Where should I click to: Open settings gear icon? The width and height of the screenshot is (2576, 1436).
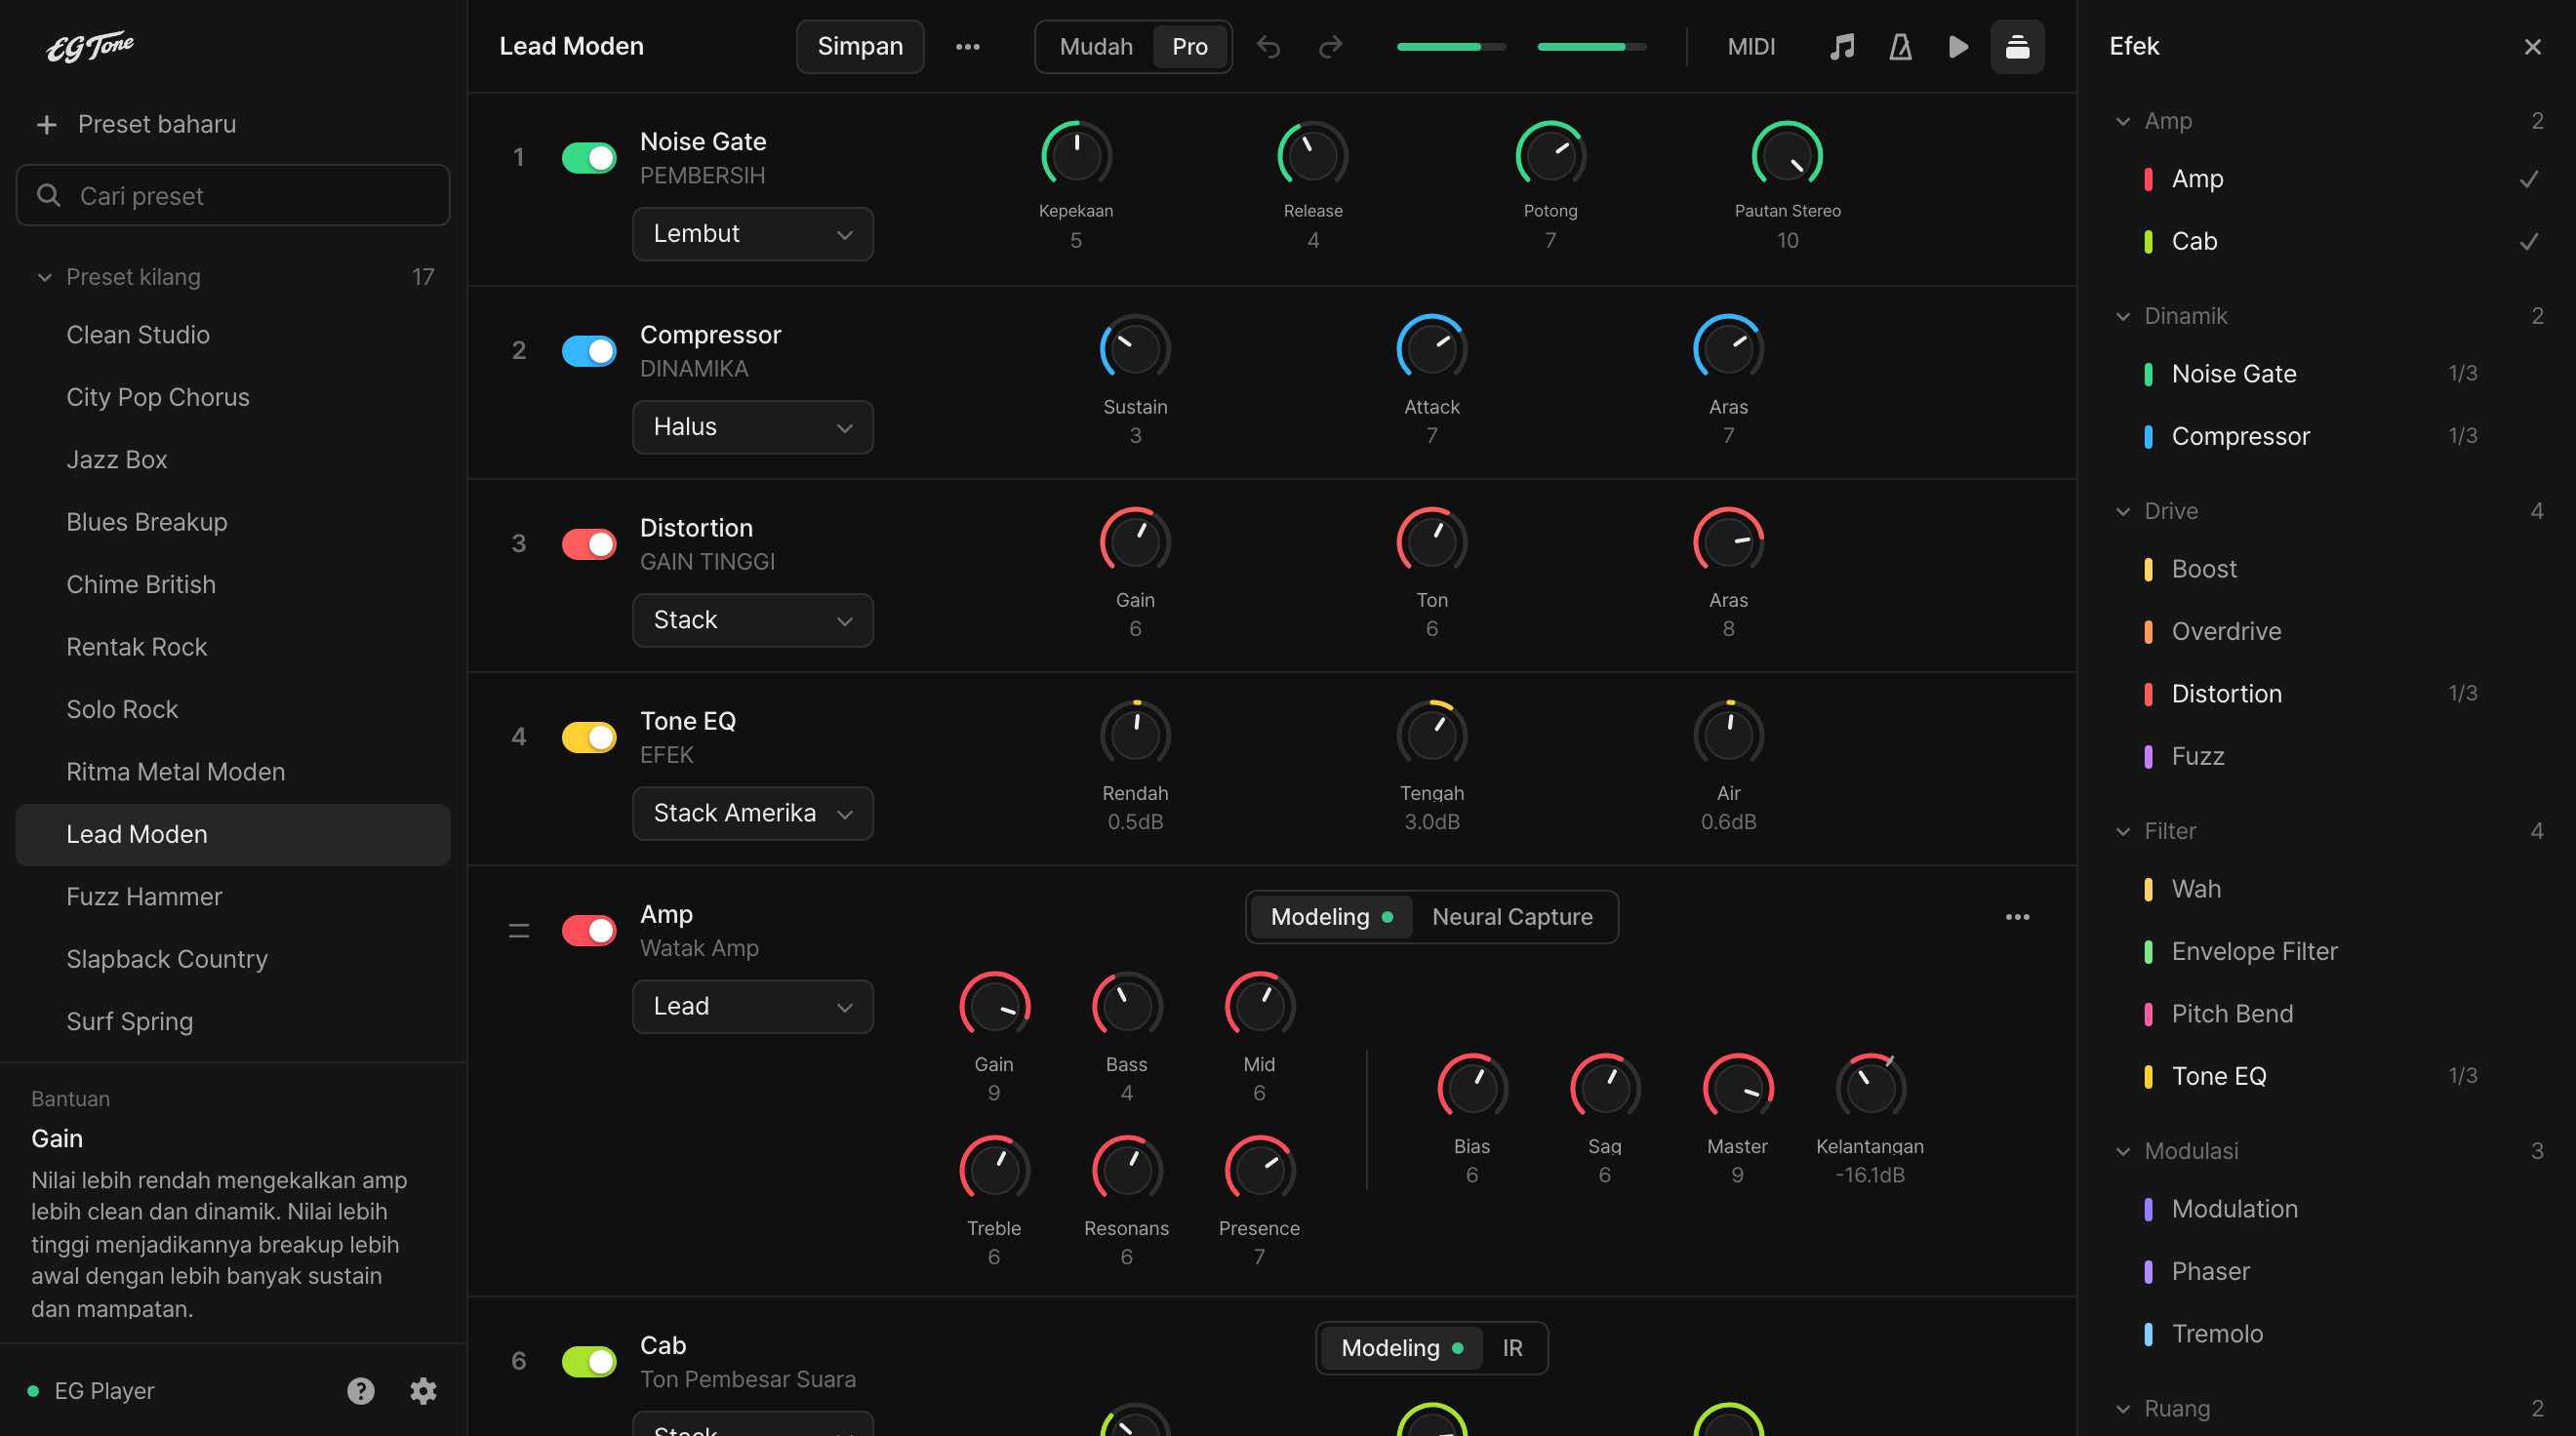(423, 1390)
